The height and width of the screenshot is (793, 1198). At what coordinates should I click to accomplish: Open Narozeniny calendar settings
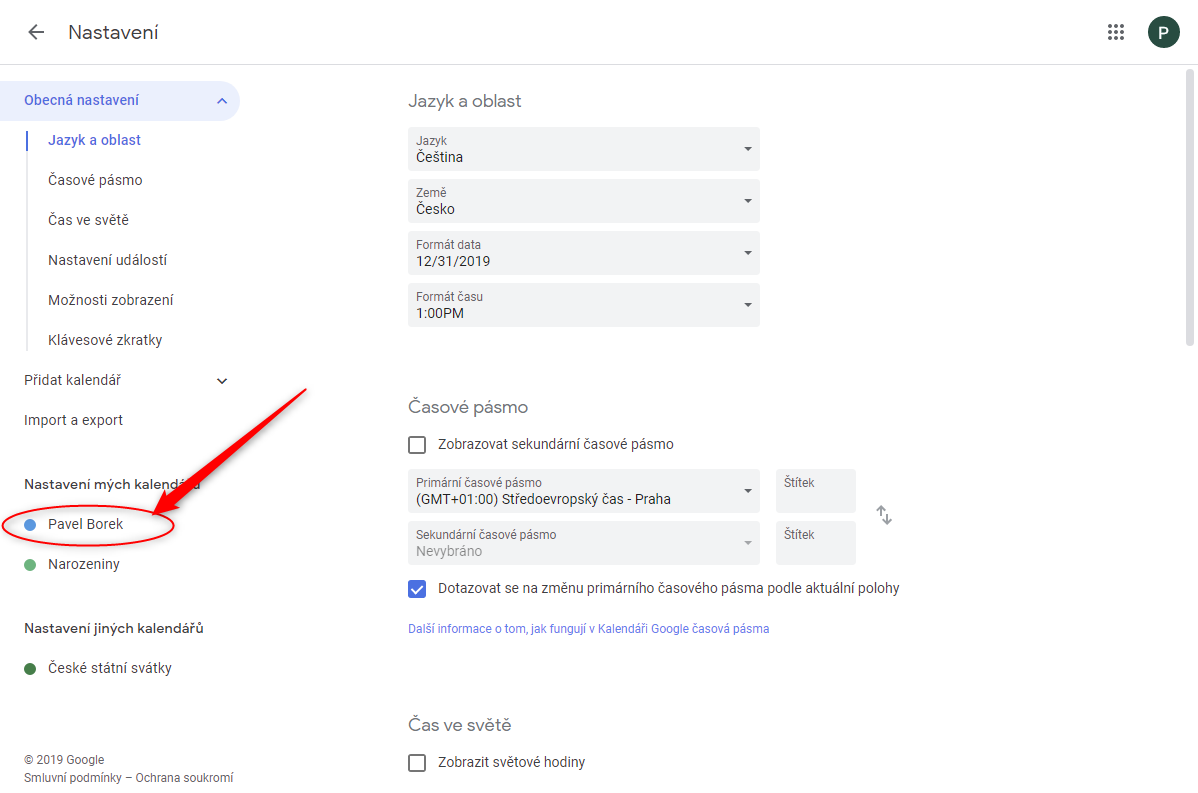click(84, 565)
